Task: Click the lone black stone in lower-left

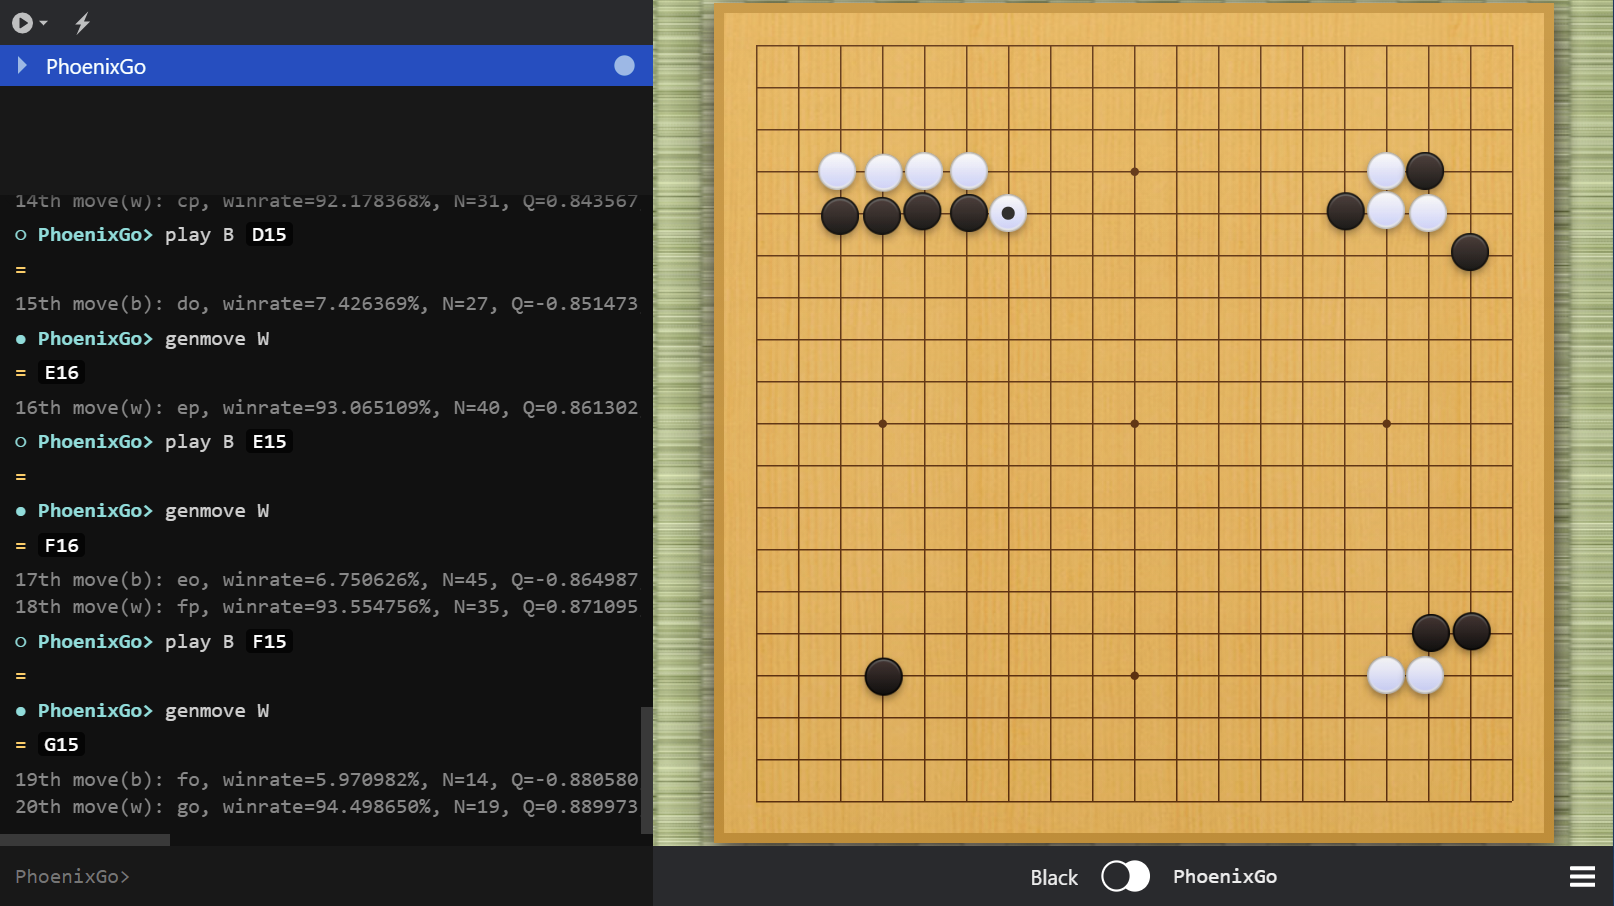Action: click(883, 677)
